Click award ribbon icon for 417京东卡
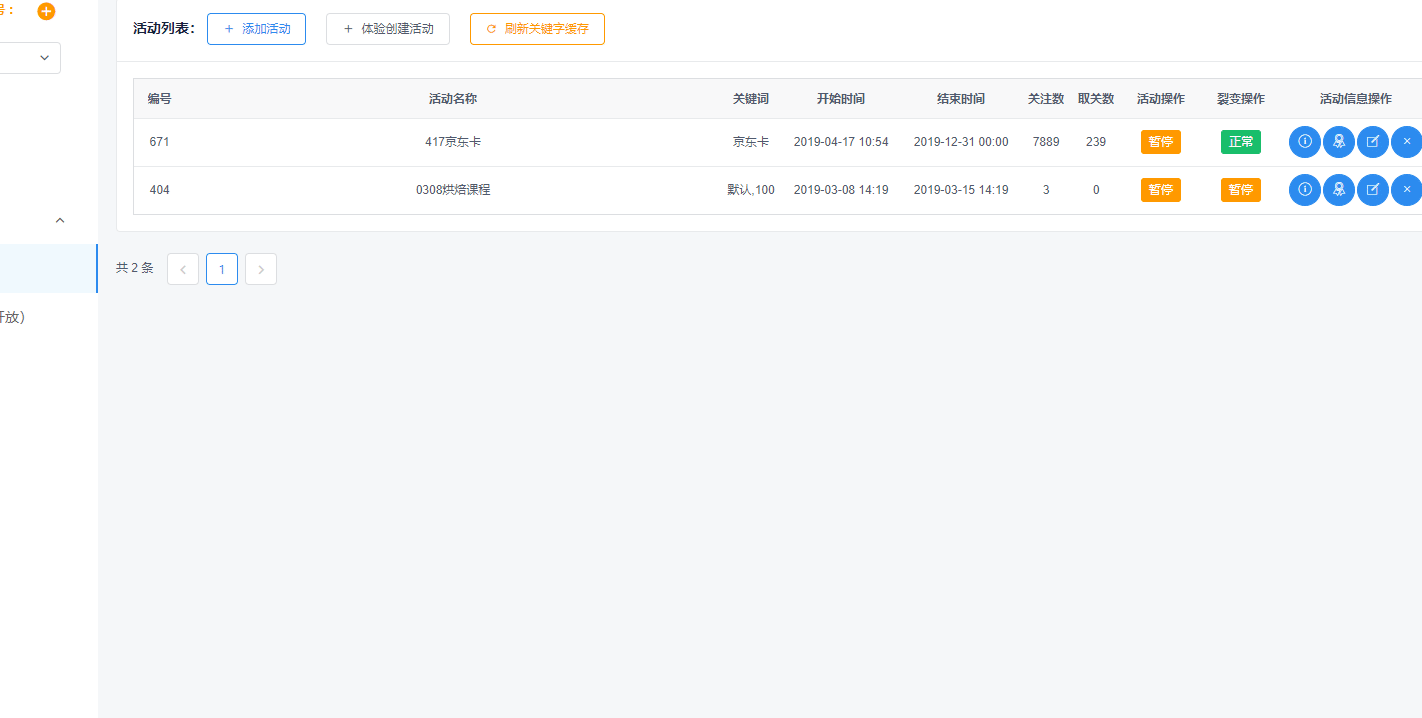Viewport: 1422px width, 718px height. 1338,142
